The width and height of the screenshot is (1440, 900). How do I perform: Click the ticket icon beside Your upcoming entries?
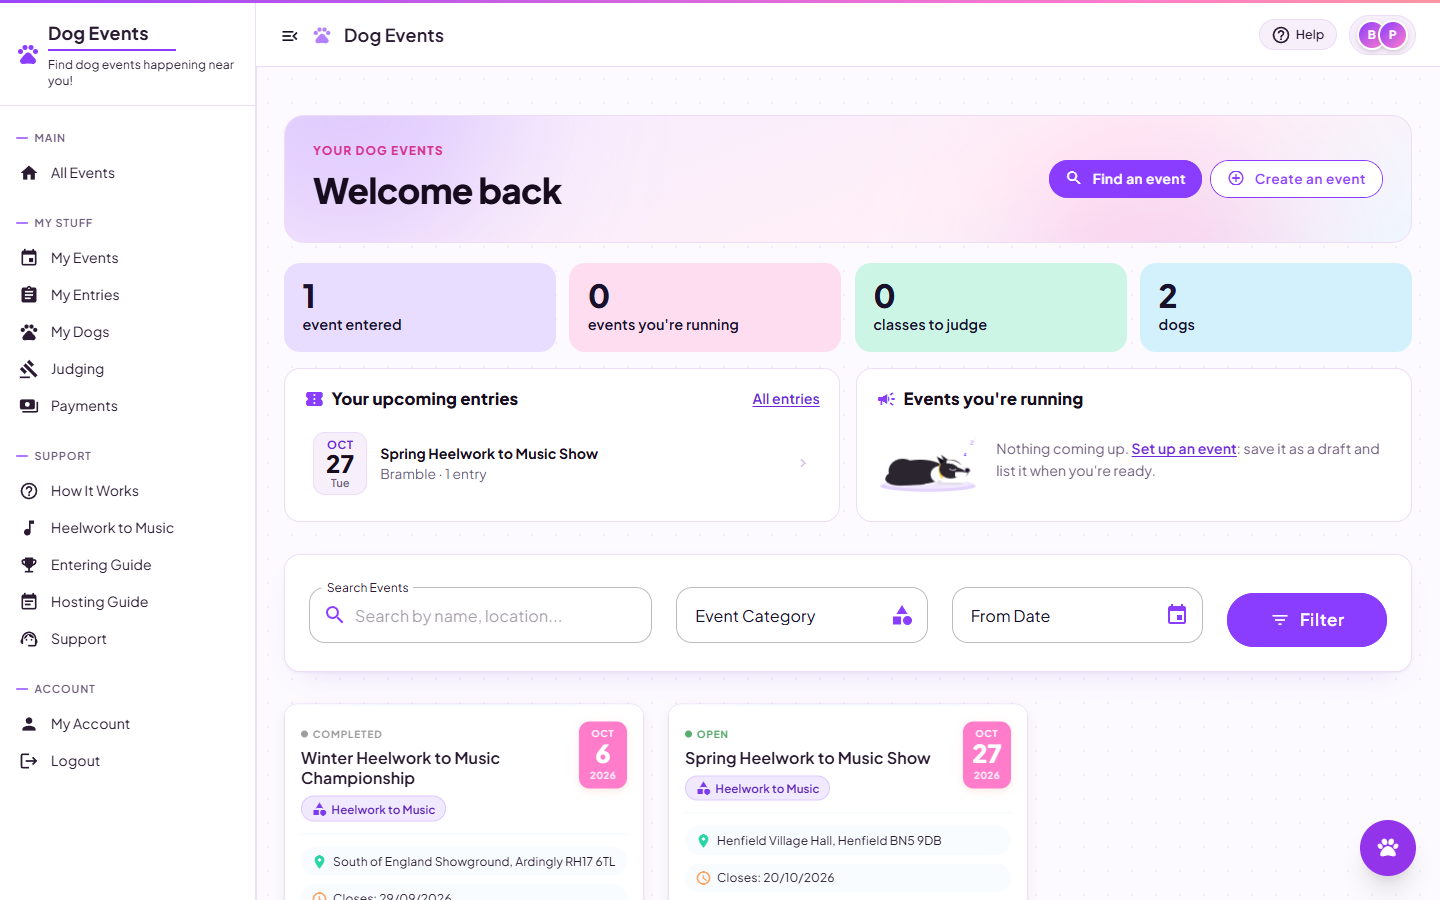coord(314,399)
